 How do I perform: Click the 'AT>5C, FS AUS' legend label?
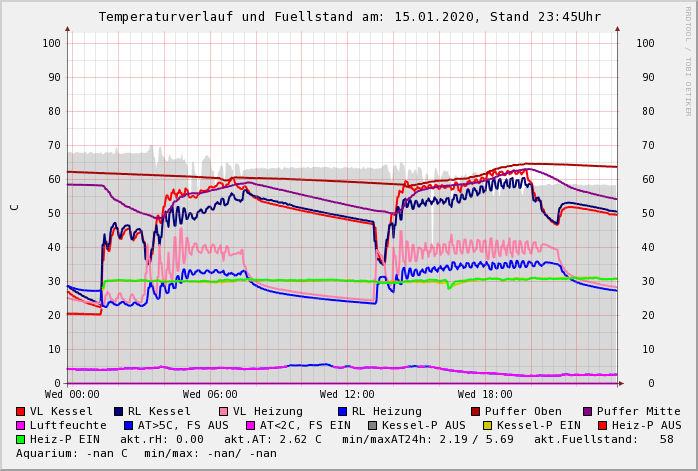tap(183, 425)
